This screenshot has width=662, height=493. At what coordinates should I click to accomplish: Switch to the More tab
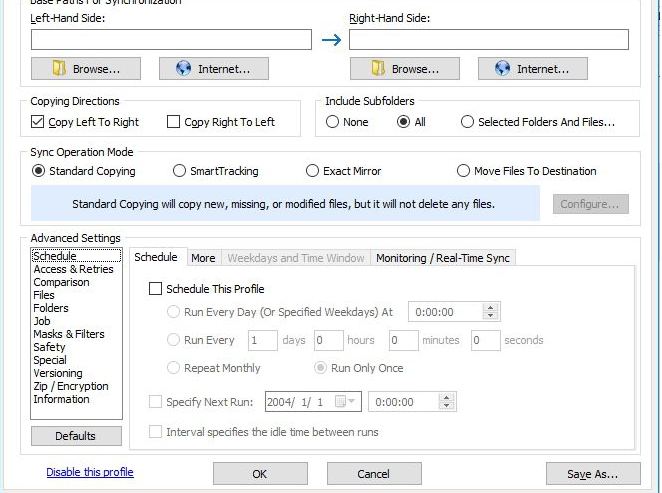[203, 258]
